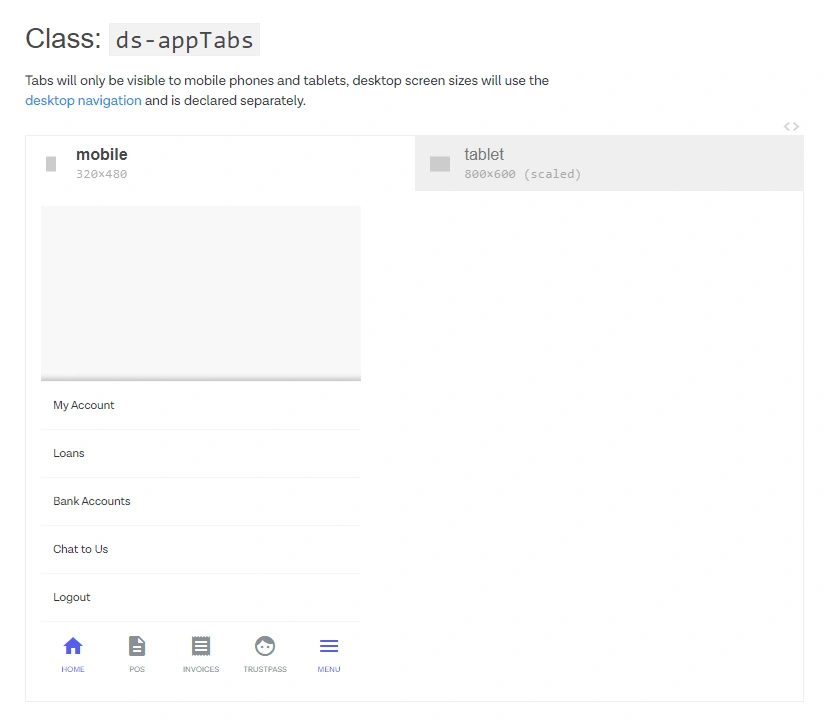Select the Invoices receipt icon

201,646
